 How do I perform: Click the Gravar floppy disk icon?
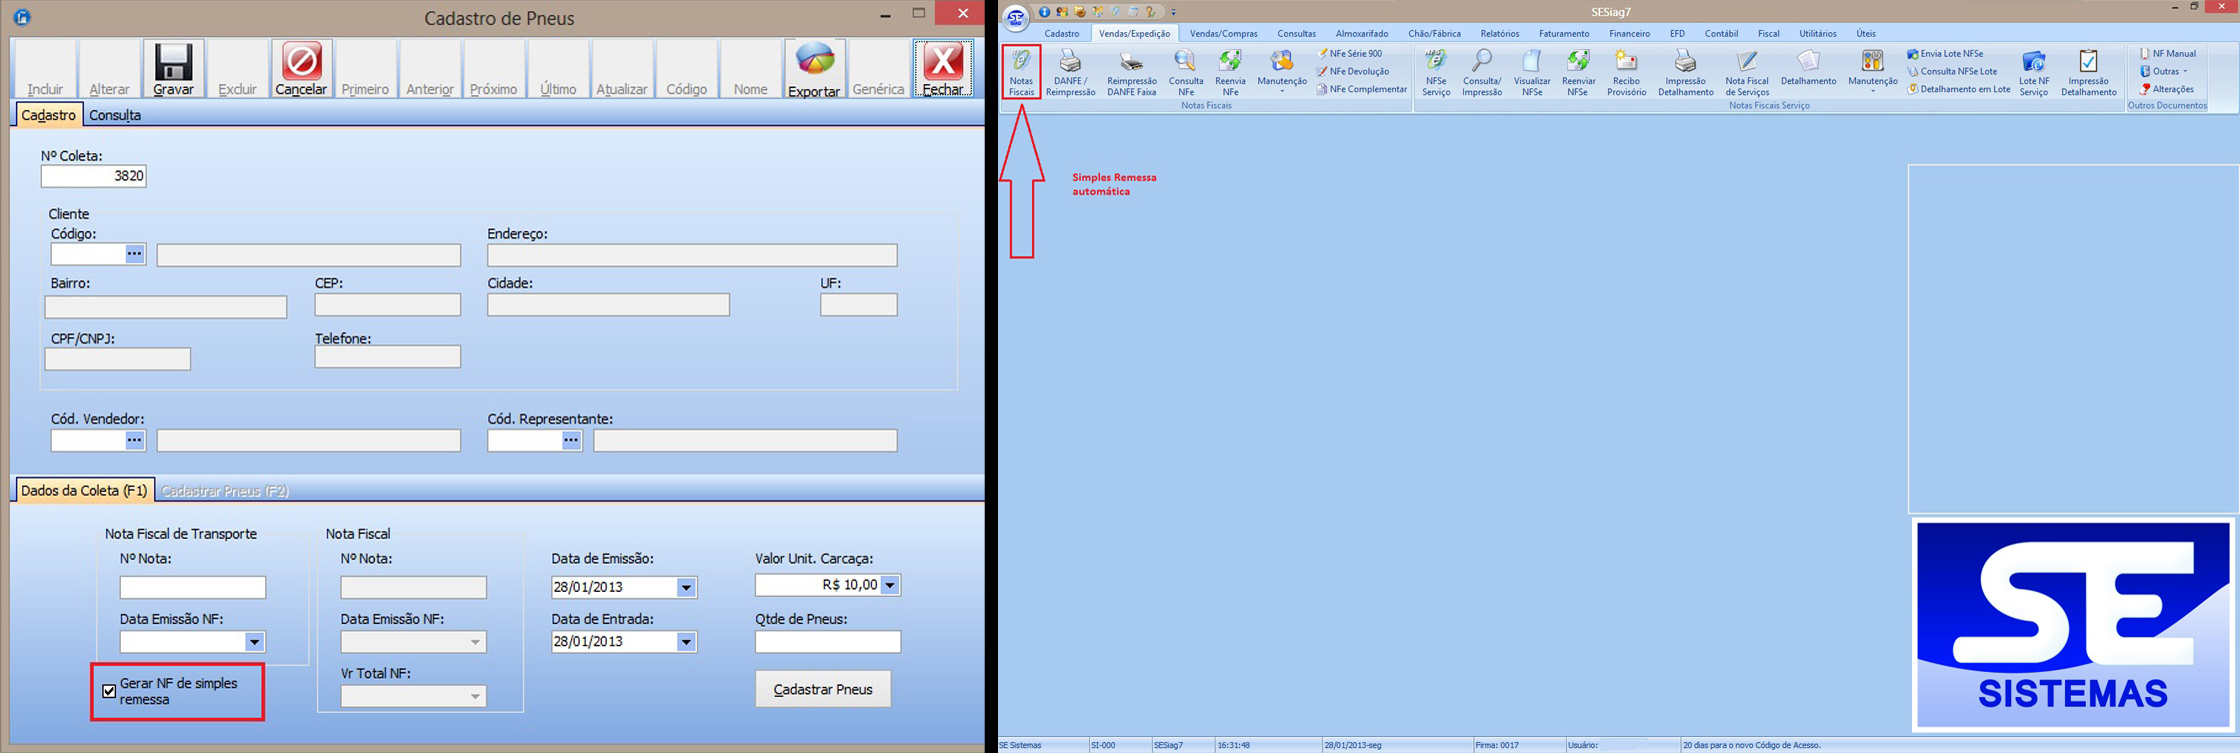click(173, 64)
